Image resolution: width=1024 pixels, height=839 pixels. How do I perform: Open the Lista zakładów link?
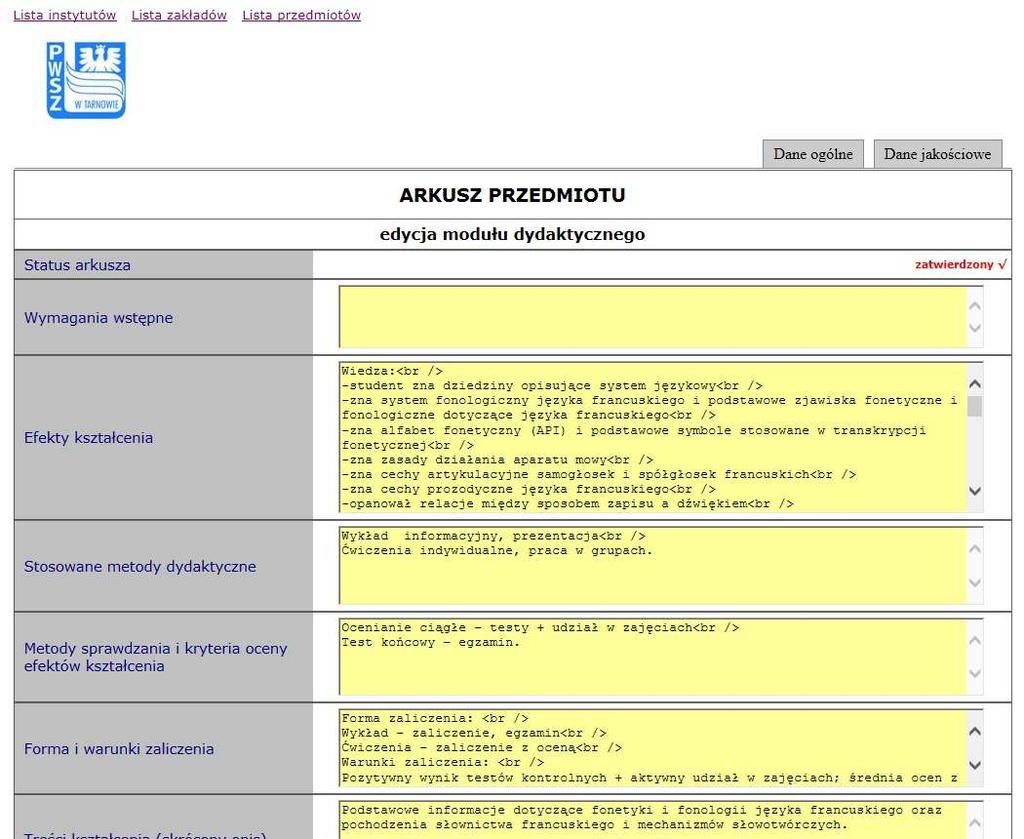pos(179,15)
